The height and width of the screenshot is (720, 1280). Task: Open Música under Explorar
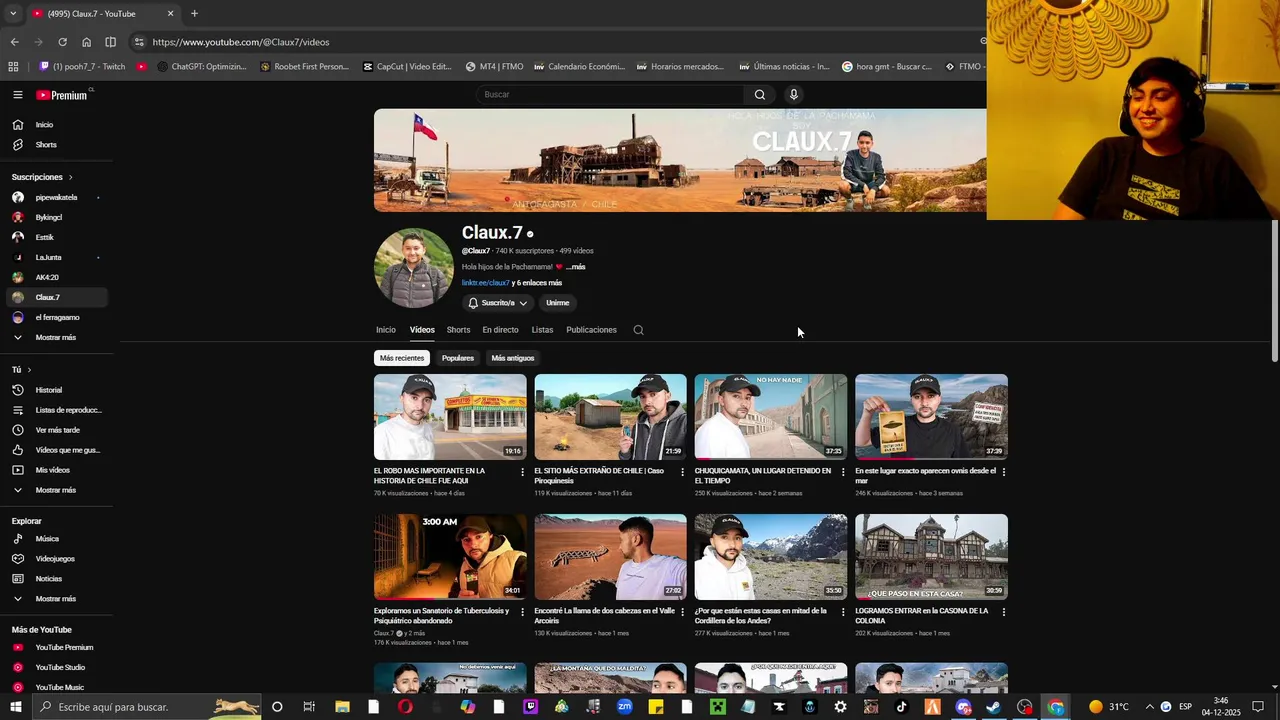[56, 539]
